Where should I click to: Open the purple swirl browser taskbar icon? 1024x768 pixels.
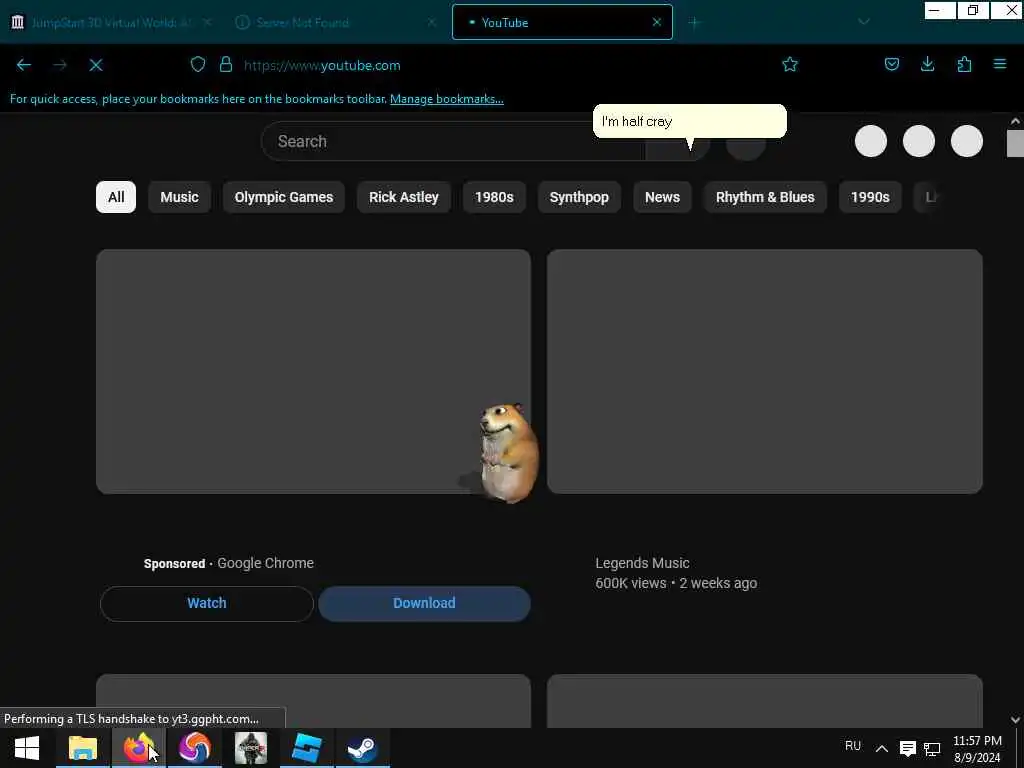point(195,748)
